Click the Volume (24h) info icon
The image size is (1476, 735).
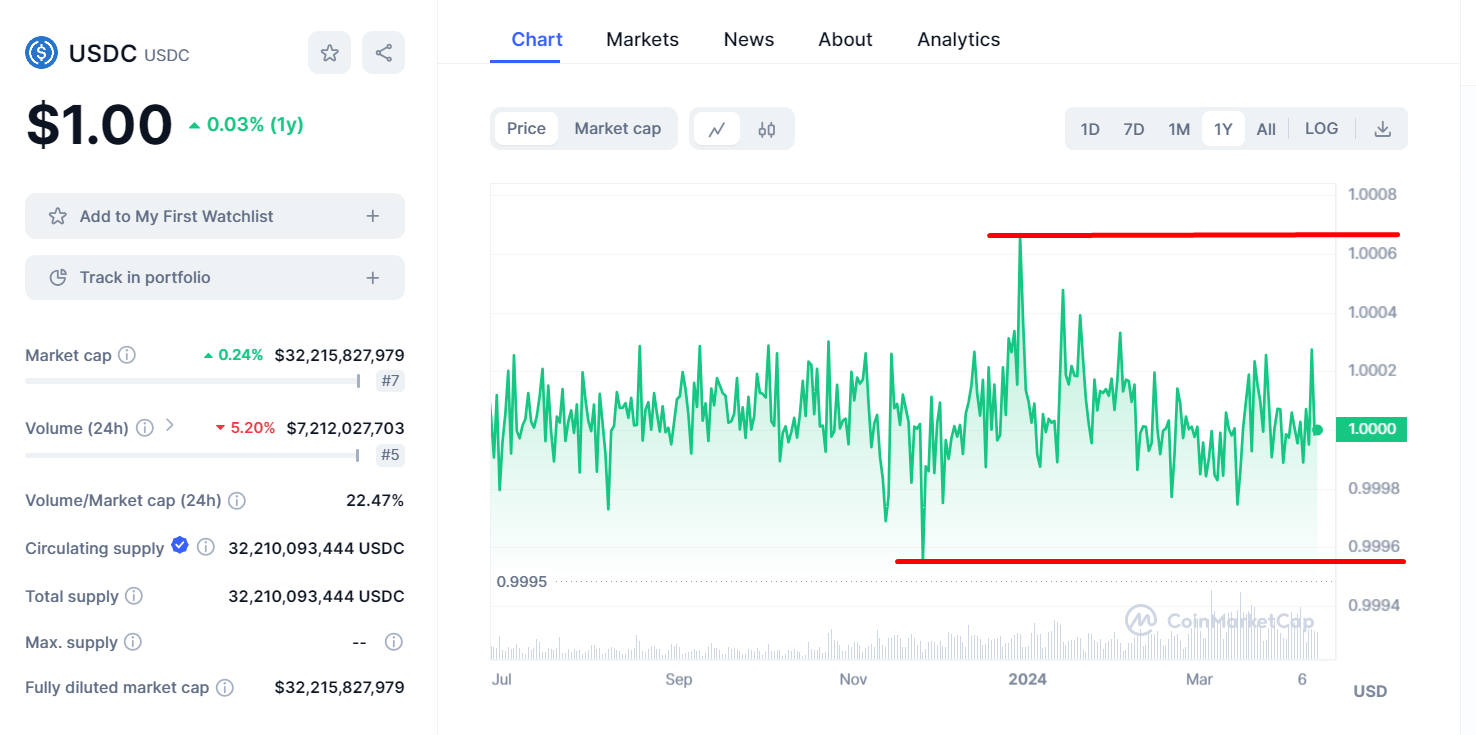coord(145,428)
